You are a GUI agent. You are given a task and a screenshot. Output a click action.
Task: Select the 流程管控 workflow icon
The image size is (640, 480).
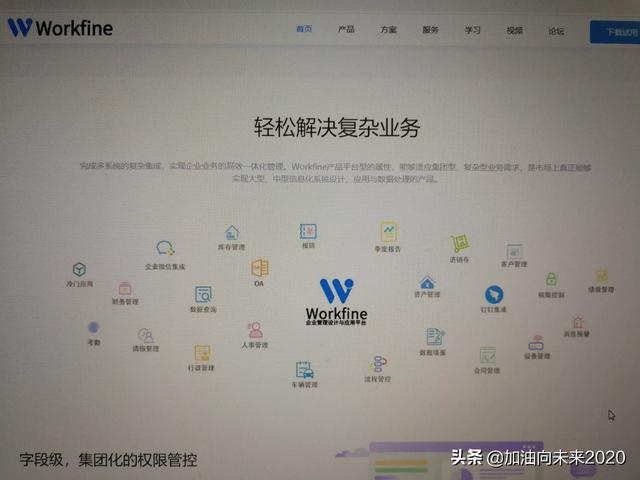click(378, 364)
